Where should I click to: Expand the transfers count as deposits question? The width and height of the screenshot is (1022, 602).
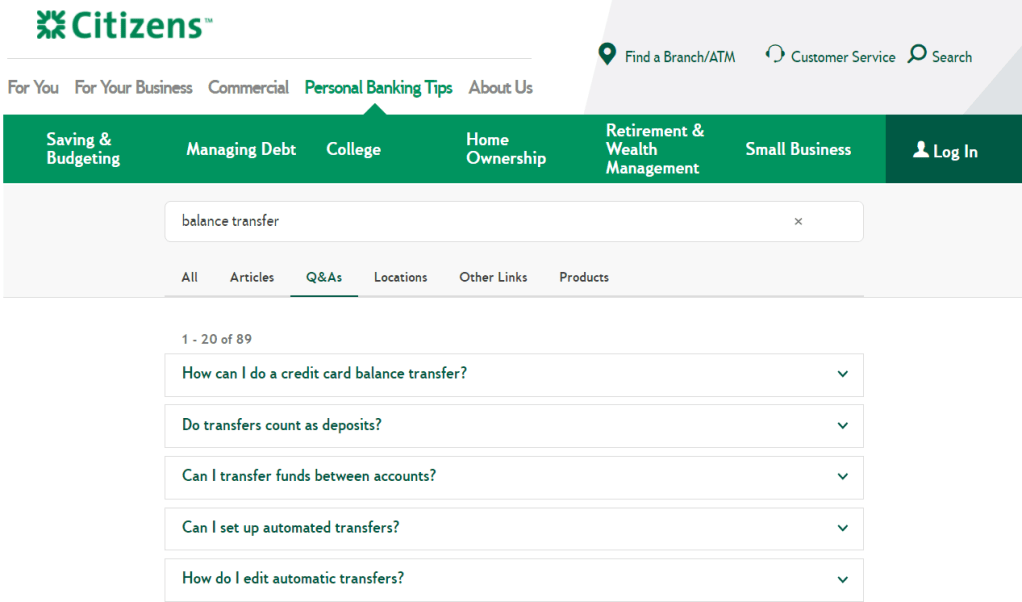[x=842, y=425]
